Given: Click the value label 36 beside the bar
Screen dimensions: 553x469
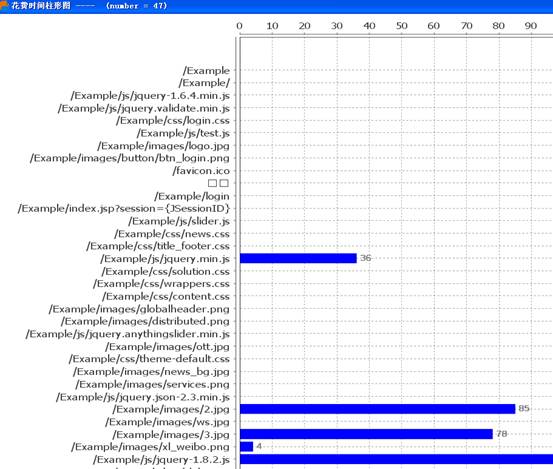Looking at the screenshot, I should click(x=366, y=258).
